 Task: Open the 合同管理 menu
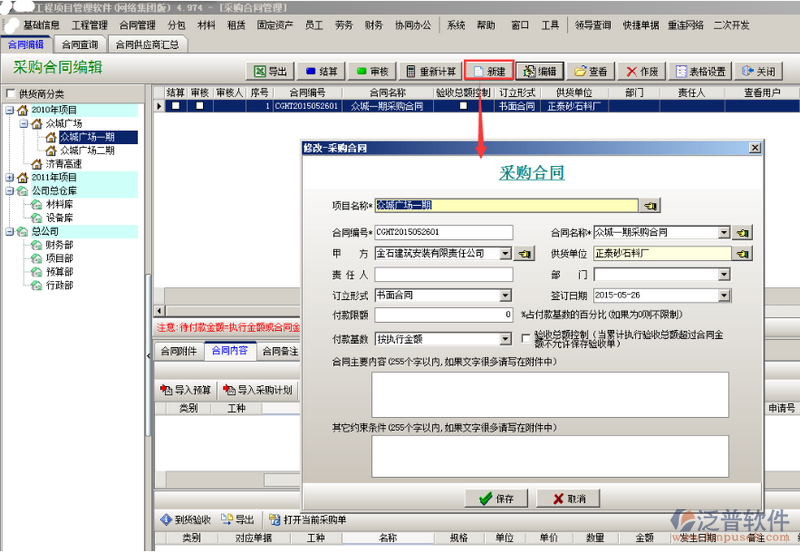tap(138, 24)
